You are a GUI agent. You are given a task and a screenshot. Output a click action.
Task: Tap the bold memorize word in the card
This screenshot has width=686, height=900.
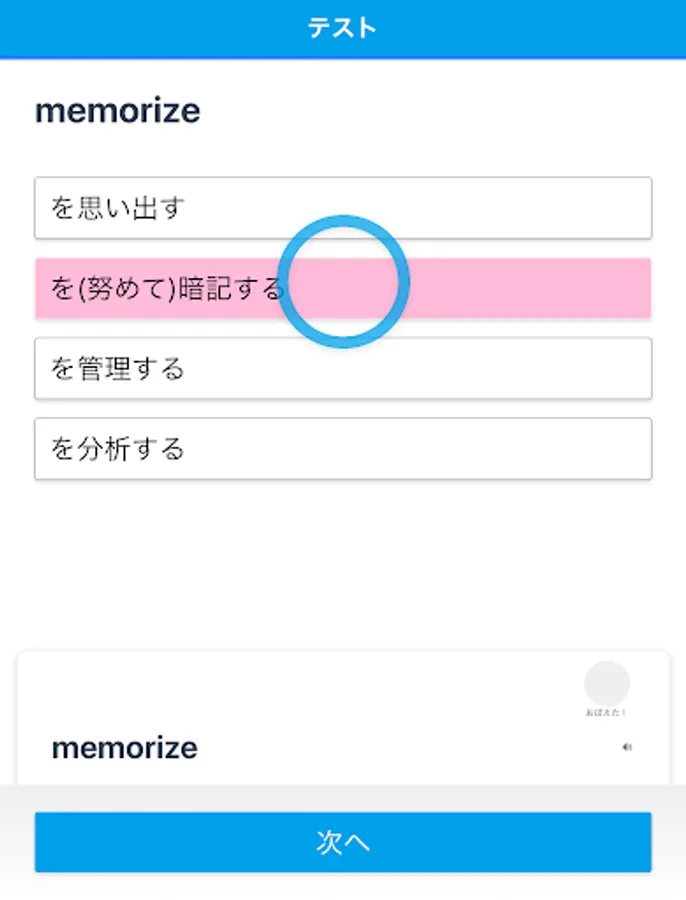(125, 748)
